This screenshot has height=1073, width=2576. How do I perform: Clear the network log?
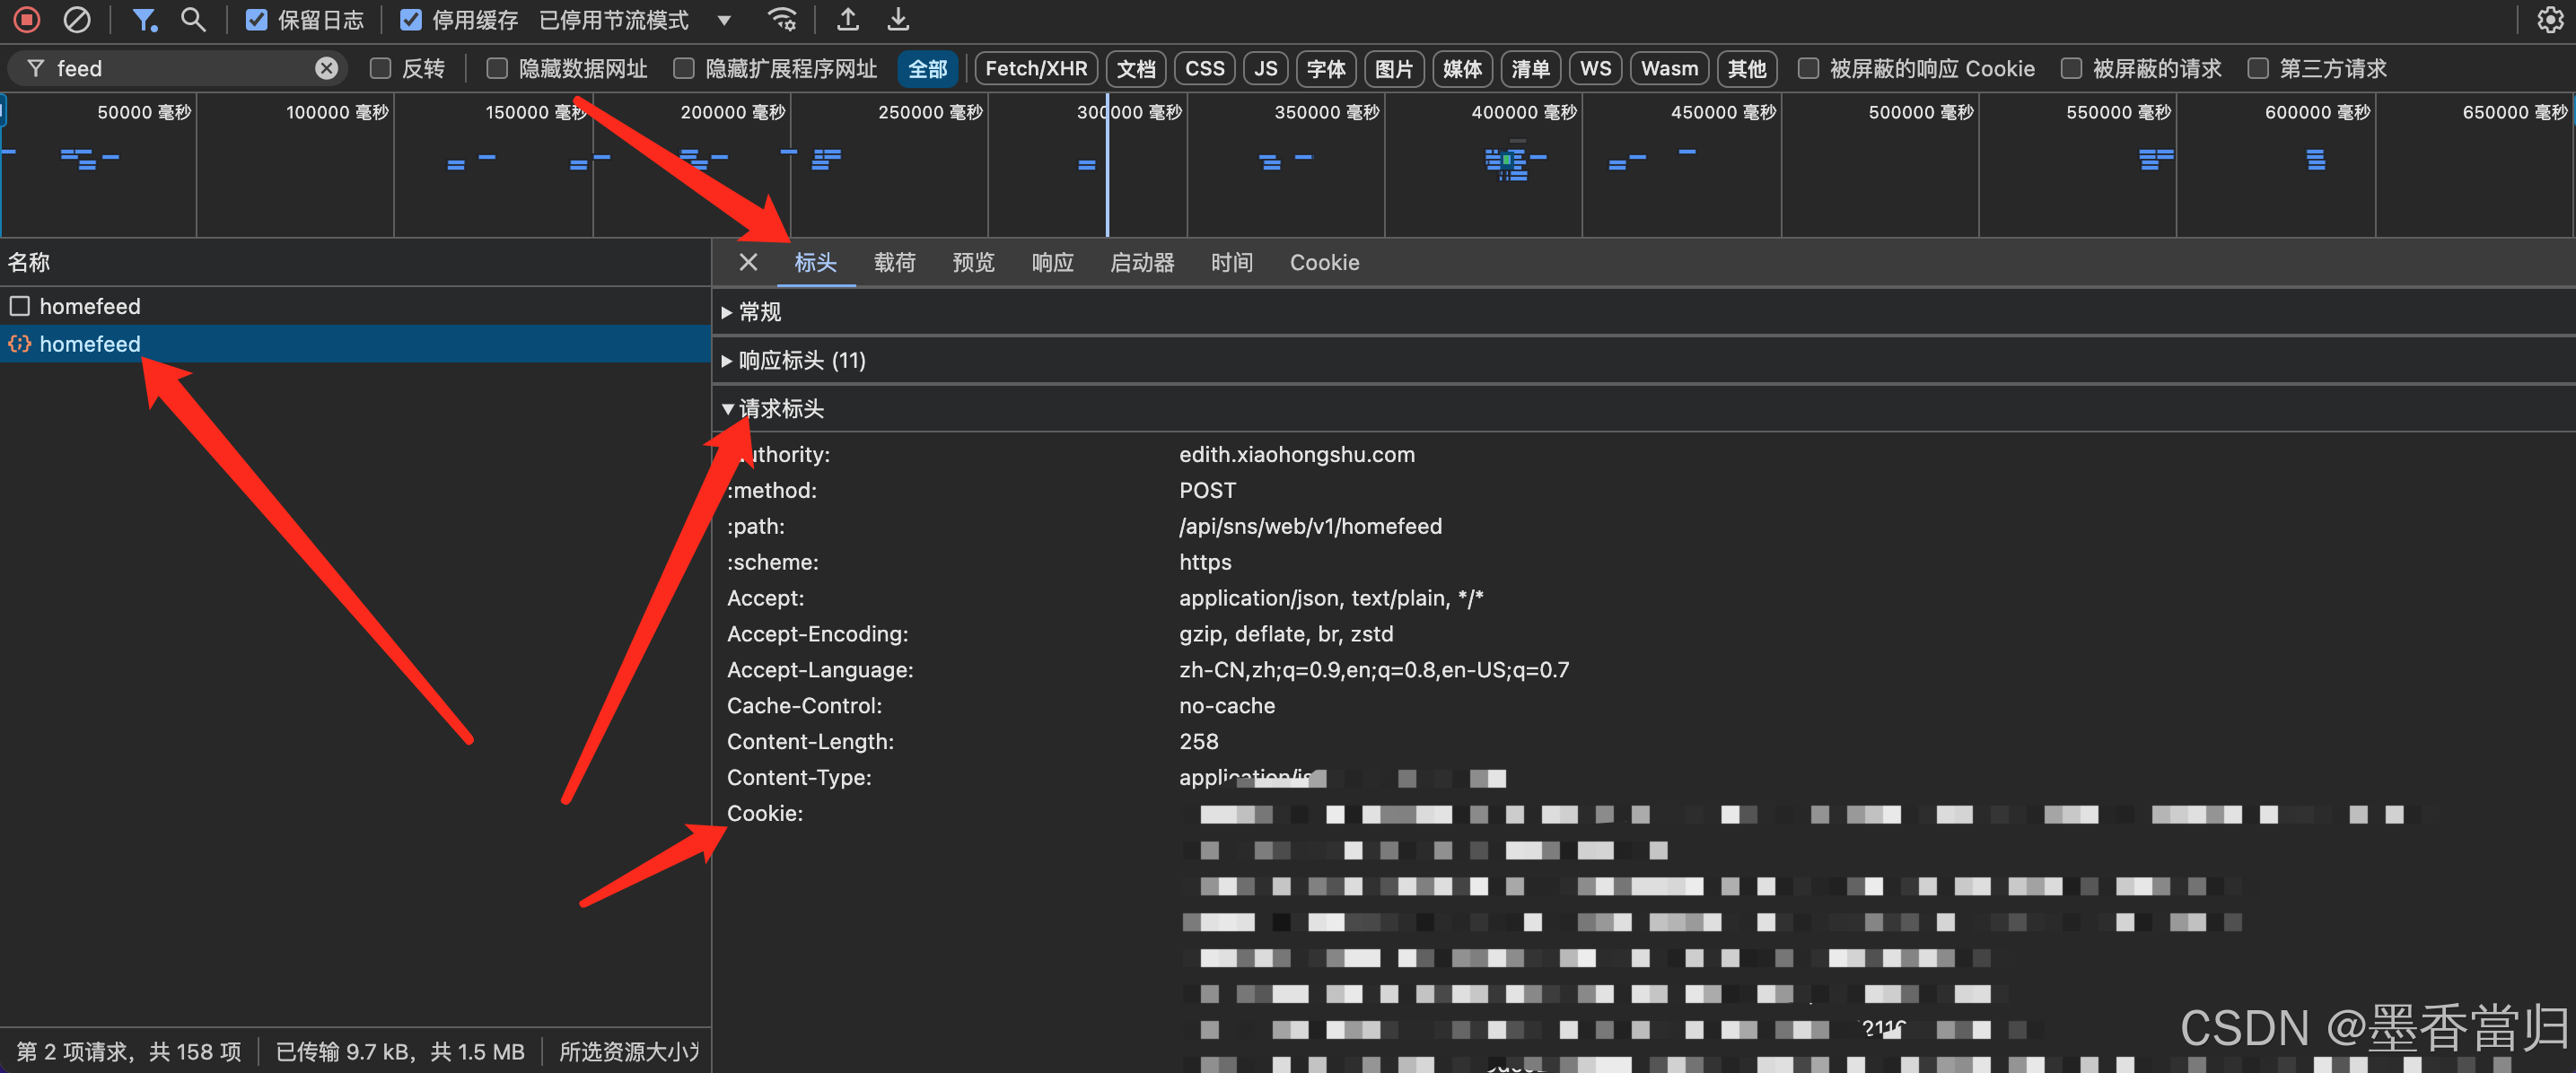pyautogui.click(x=76, y=19)
